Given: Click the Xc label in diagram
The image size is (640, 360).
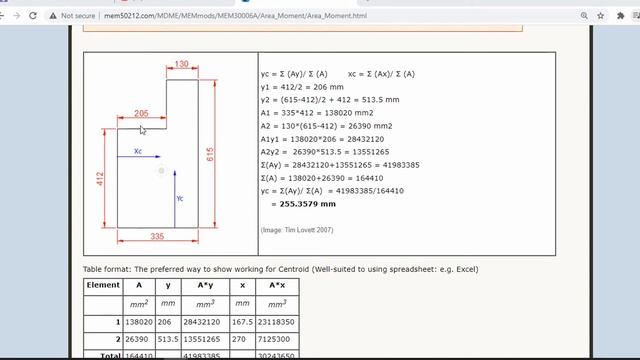Looking at the screenshot, I should [x=138, y=151].
